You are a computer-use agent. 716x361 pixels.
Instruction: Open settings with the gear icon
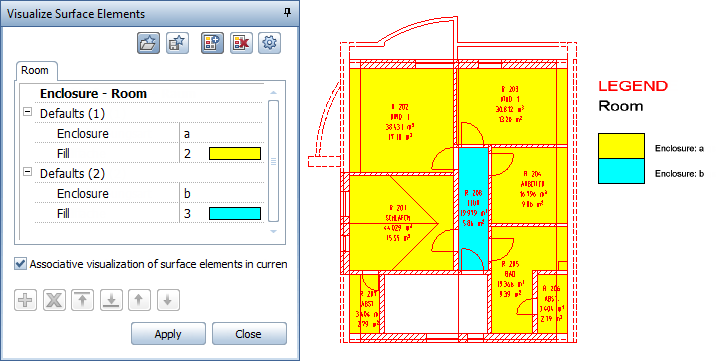tap(269, 43)
